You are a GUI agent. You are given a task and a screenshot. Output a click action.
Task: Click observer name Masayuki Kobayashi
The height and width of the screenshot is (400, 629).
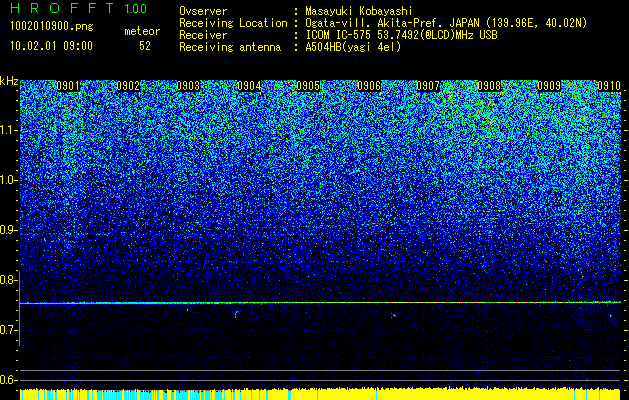[359, 12]
